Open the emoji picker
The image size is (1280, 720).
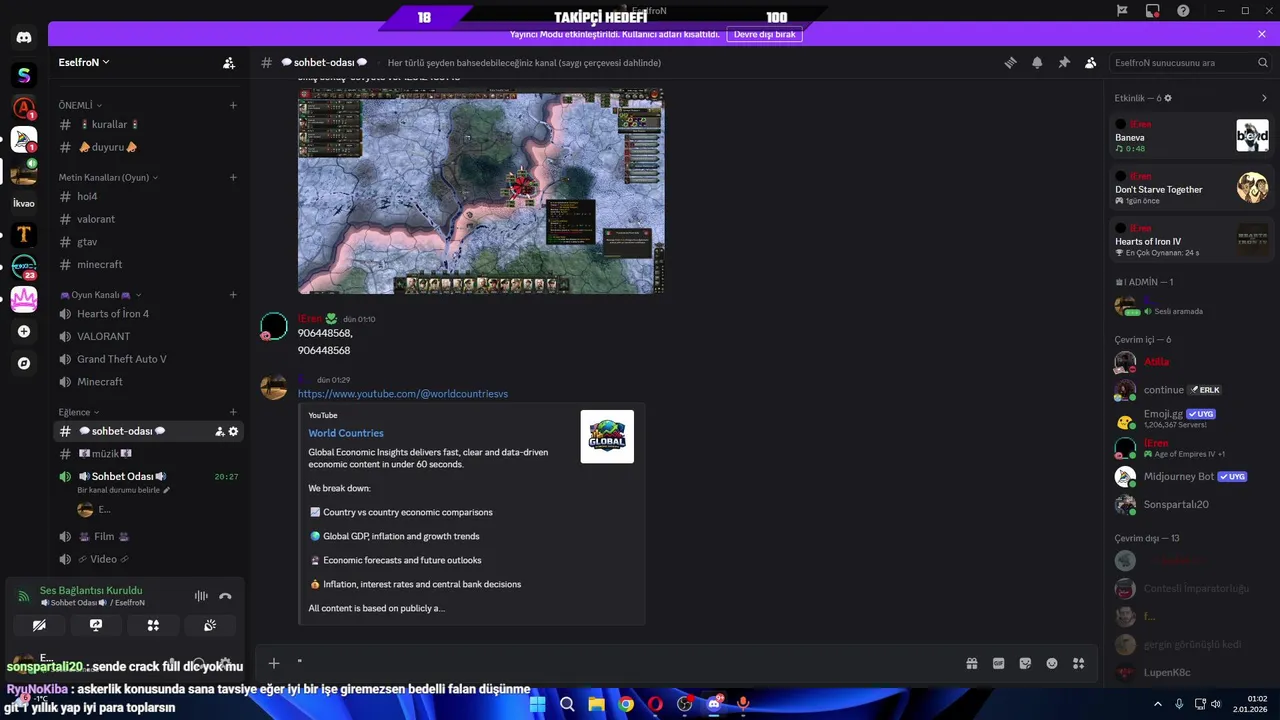click(x=1052, y=663)
